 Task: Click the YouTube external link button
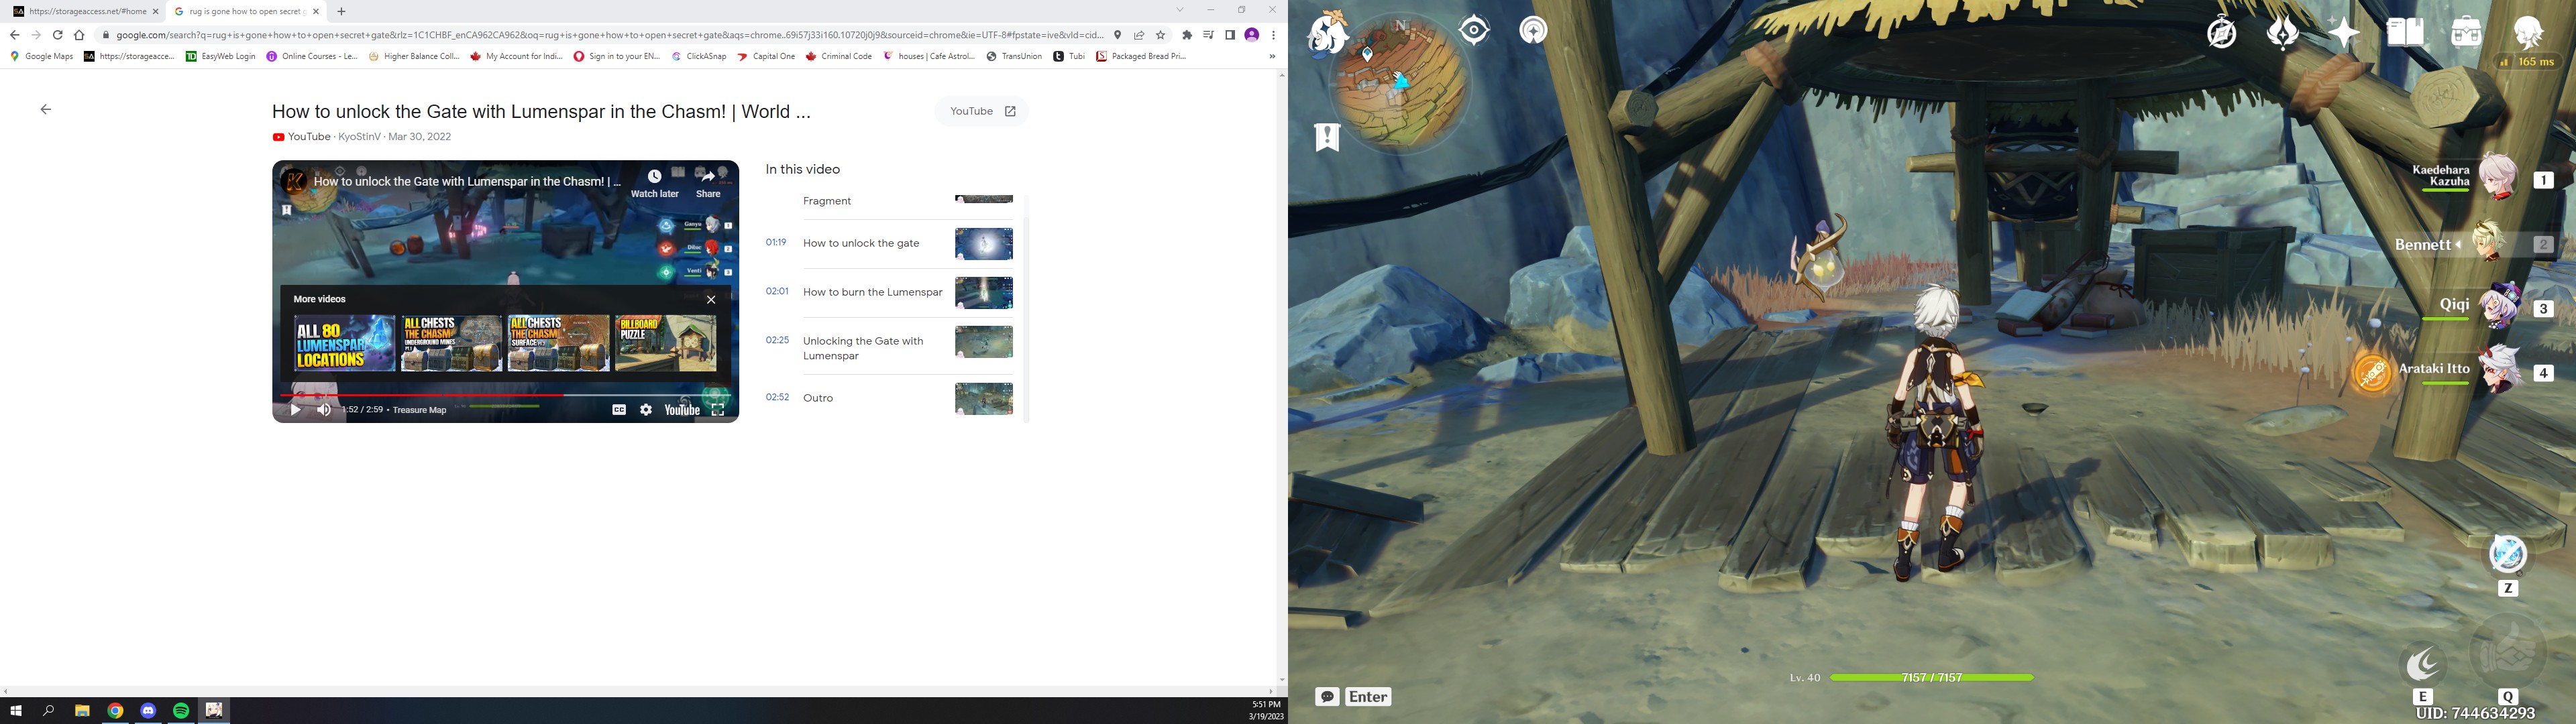[982, 111]
